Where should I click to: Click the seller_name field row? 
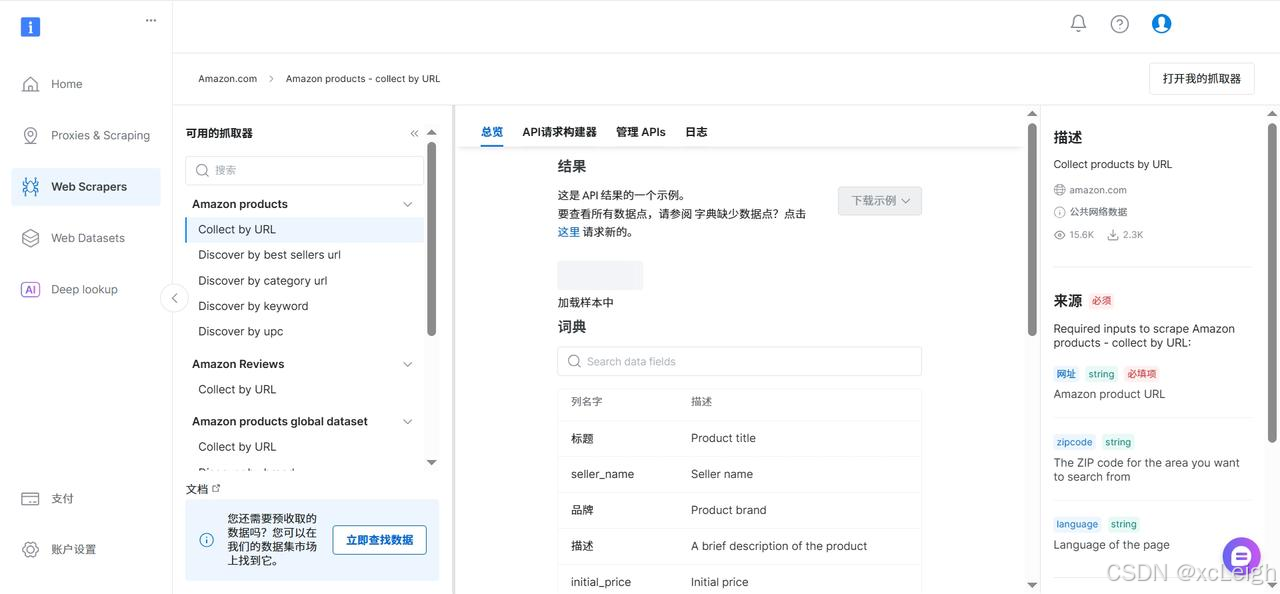point(740,474)
